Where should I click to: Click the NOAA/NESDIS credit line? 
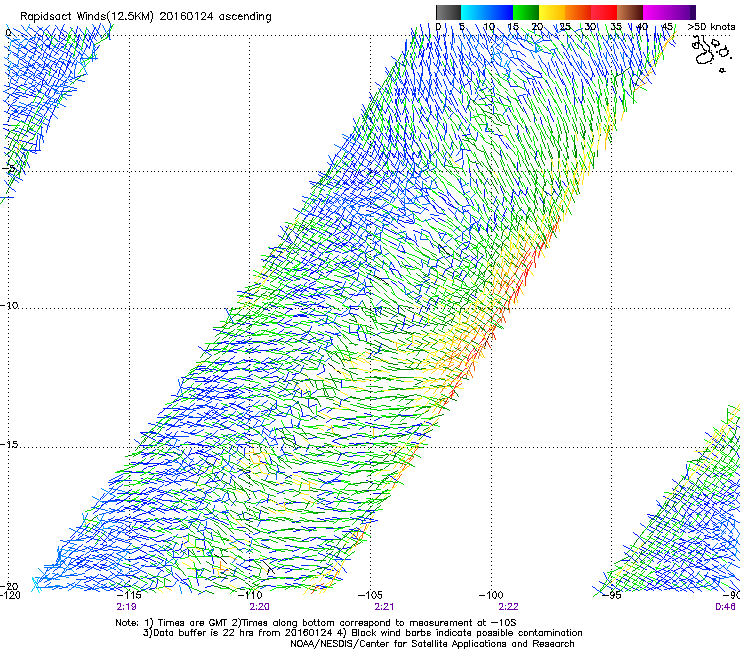(x=432, y=644)
